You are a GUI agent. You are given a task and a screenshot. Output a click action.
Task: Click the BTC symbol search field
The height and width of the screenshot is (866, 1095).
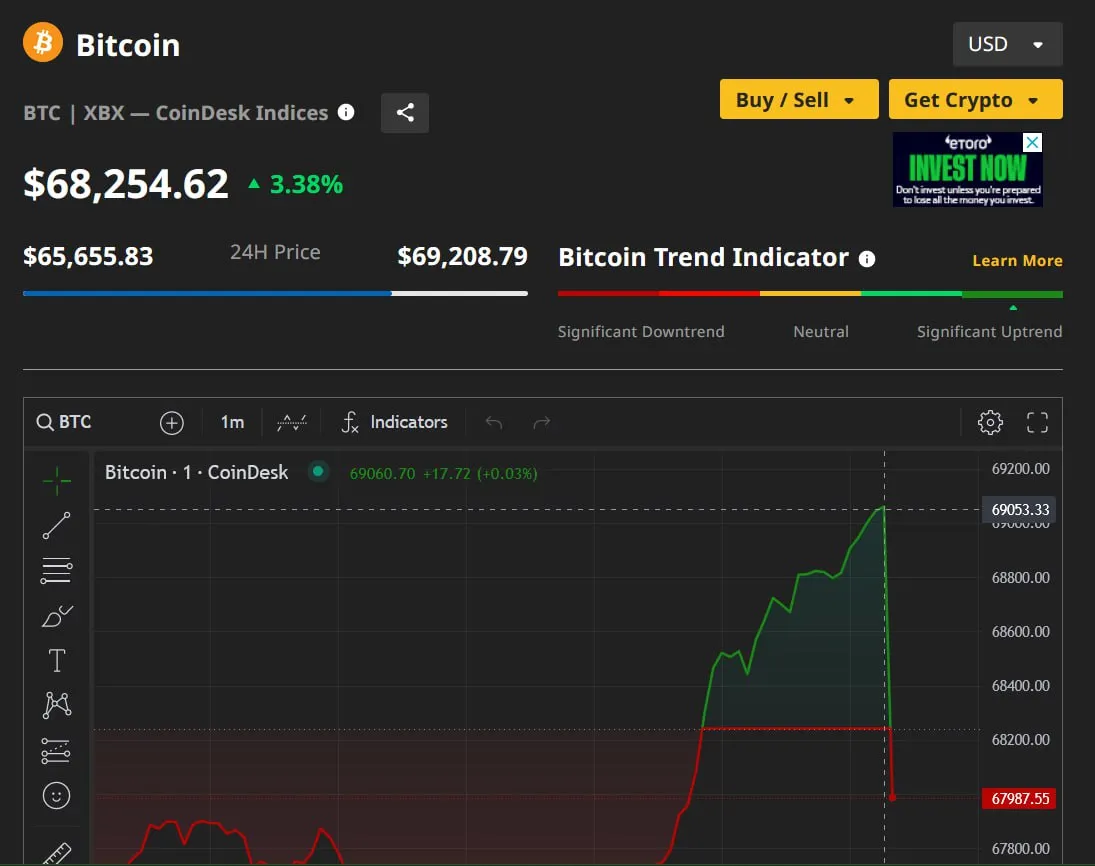click(64, 422)
